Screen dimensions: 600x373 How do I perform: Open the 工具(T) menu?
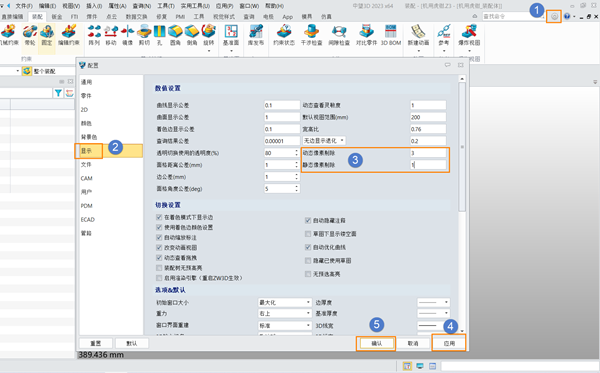(x=166, y=6)
